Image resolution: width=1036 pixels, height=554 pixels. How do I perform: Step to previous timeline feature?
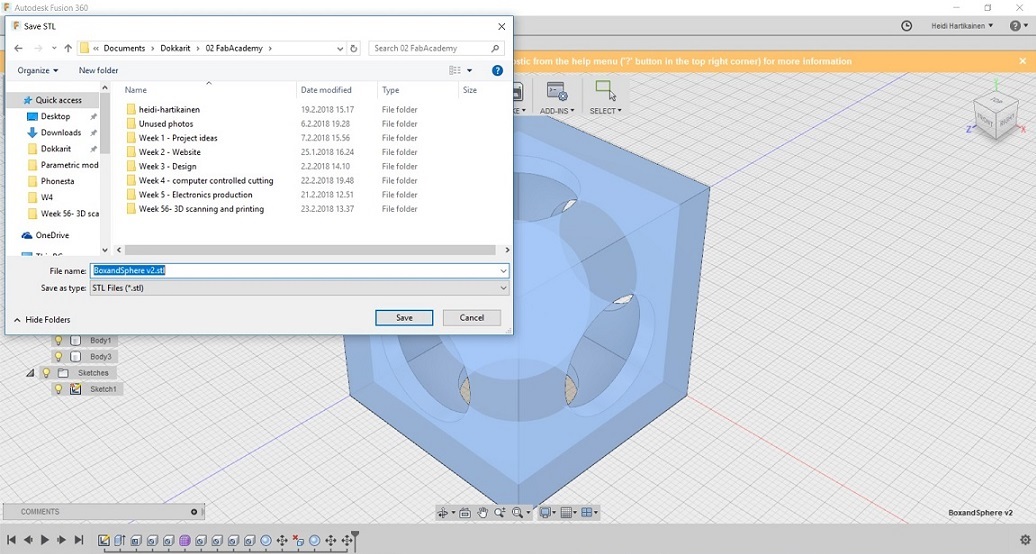(28, 540)
